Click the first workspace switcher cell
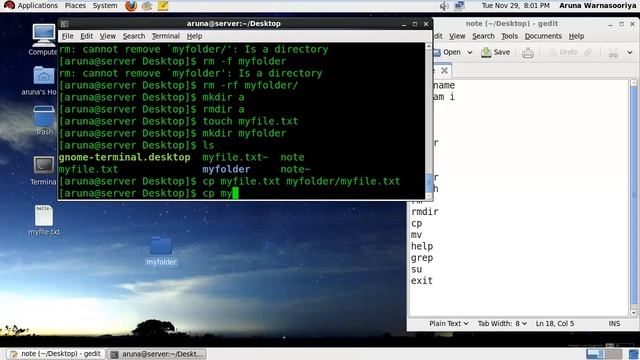Viewport: 640px width, 360px height. (x=595, y=353)
